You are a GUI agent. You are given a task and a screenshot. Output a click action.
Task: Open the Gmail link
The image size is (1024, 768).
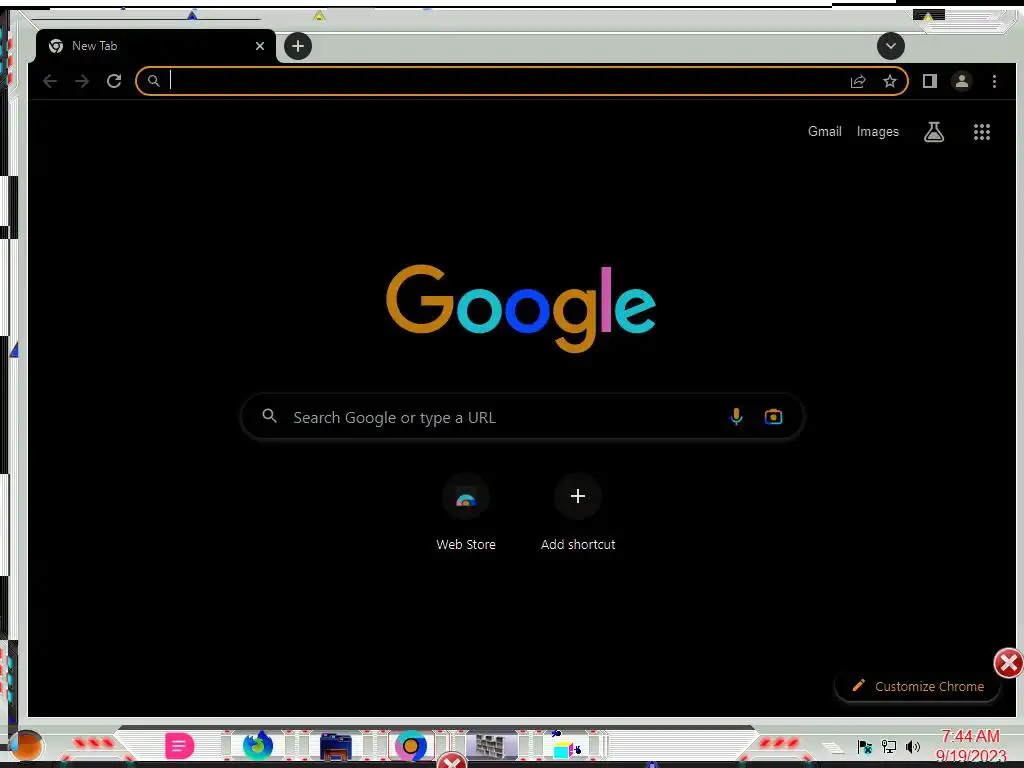(825, 132)
